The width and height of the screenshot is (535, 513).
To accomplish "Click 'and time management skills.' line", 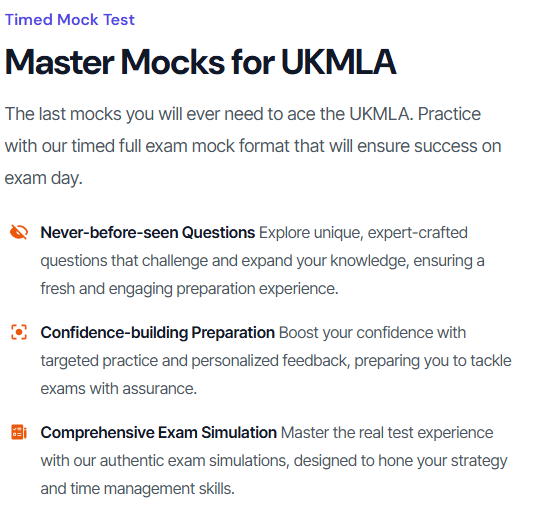I will [x=138, y=489].
